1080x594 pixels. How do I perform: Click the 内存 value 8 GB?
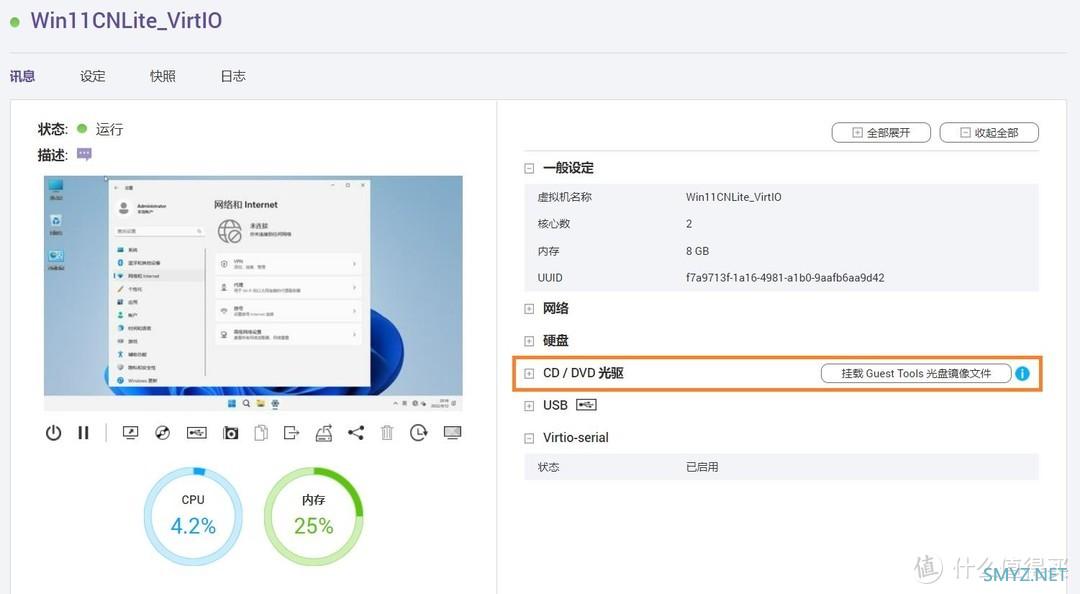(x=697, y=251)
